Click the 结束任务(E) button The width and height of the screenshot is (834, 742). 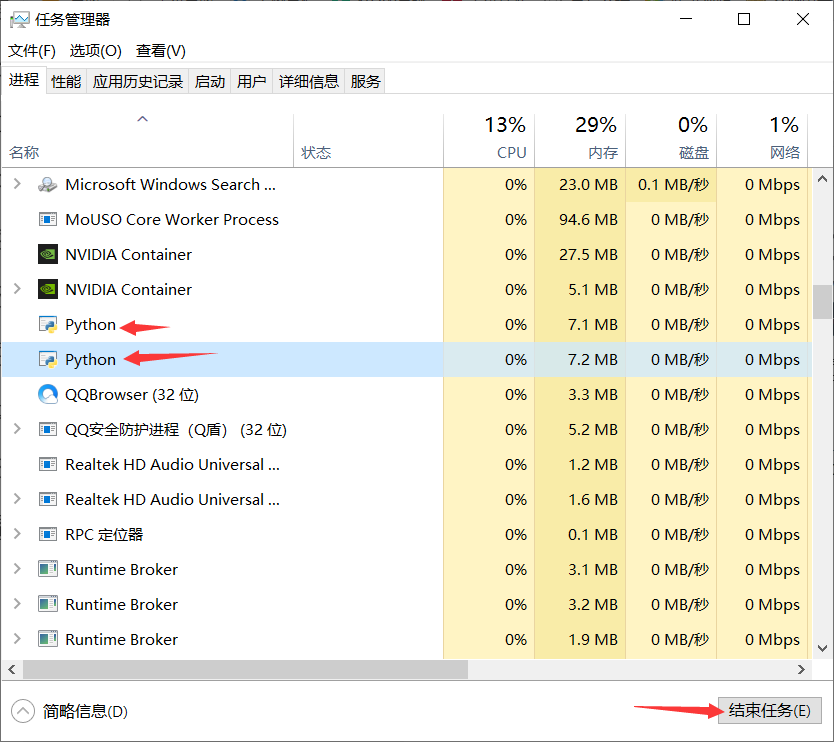point(770,711)
